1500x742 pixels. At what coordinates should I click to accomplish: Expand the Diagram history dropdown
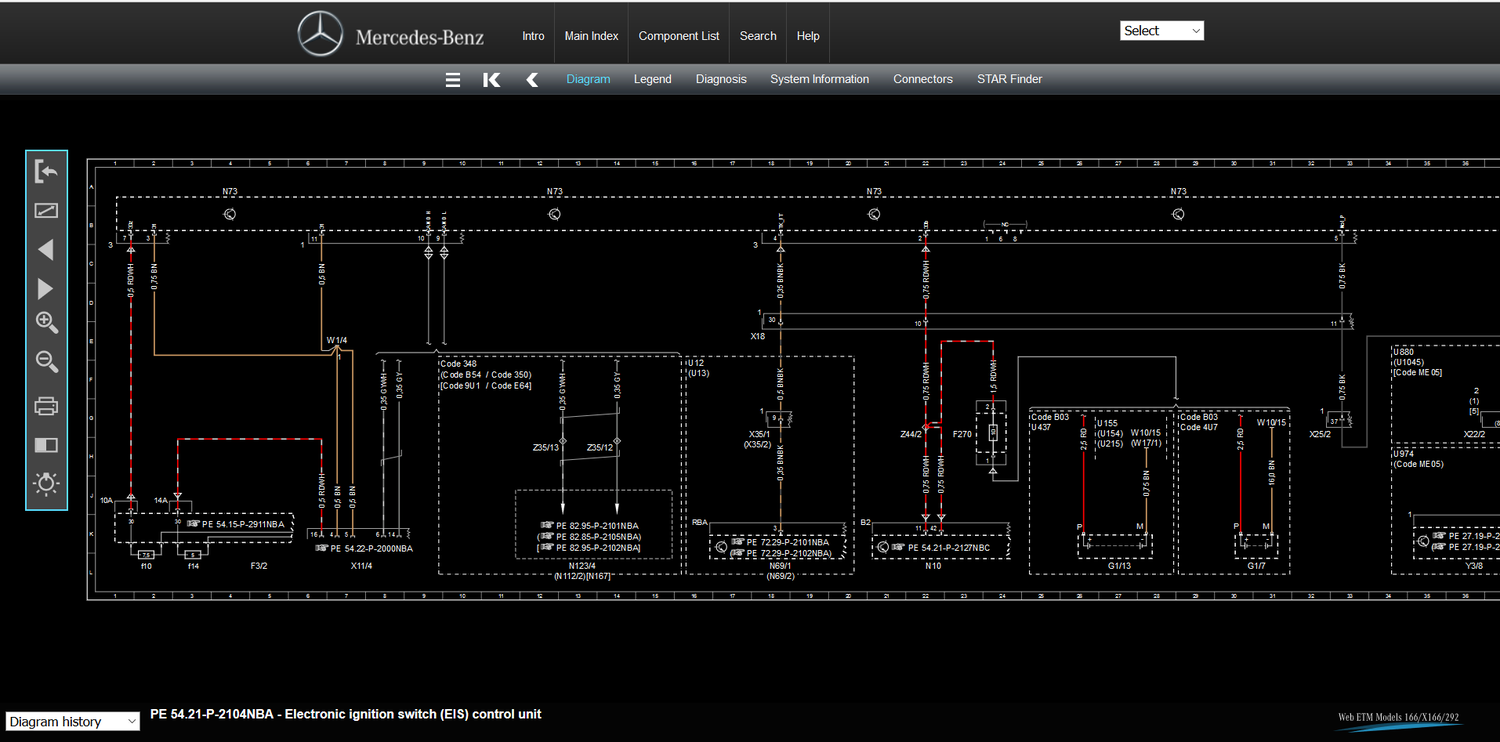point(72,721)
